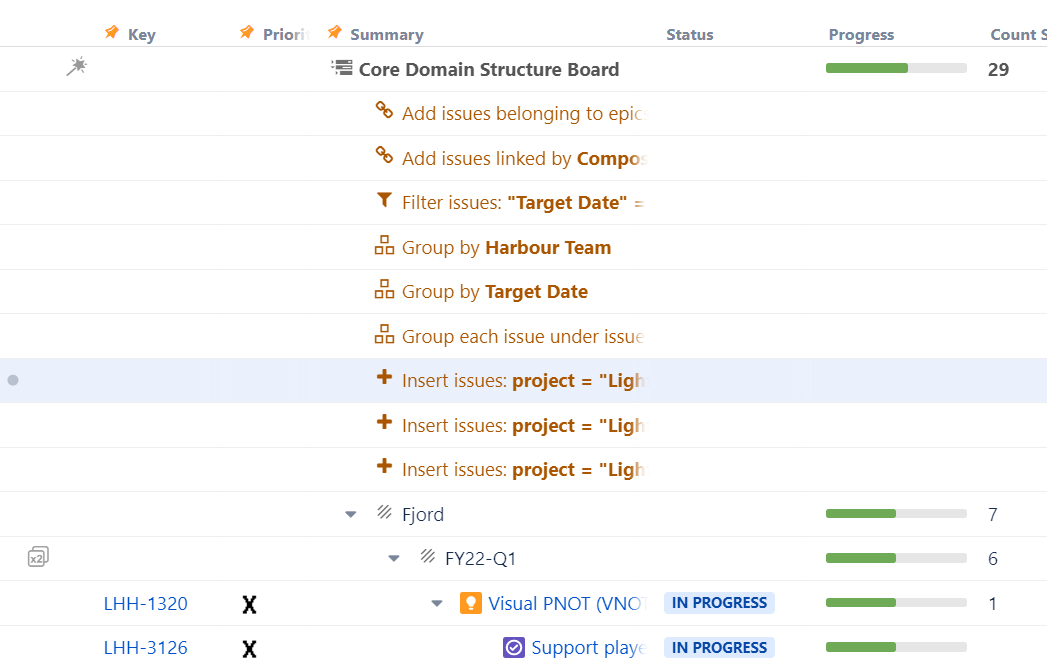Sort by the Status column header

(x=690, y=35)
